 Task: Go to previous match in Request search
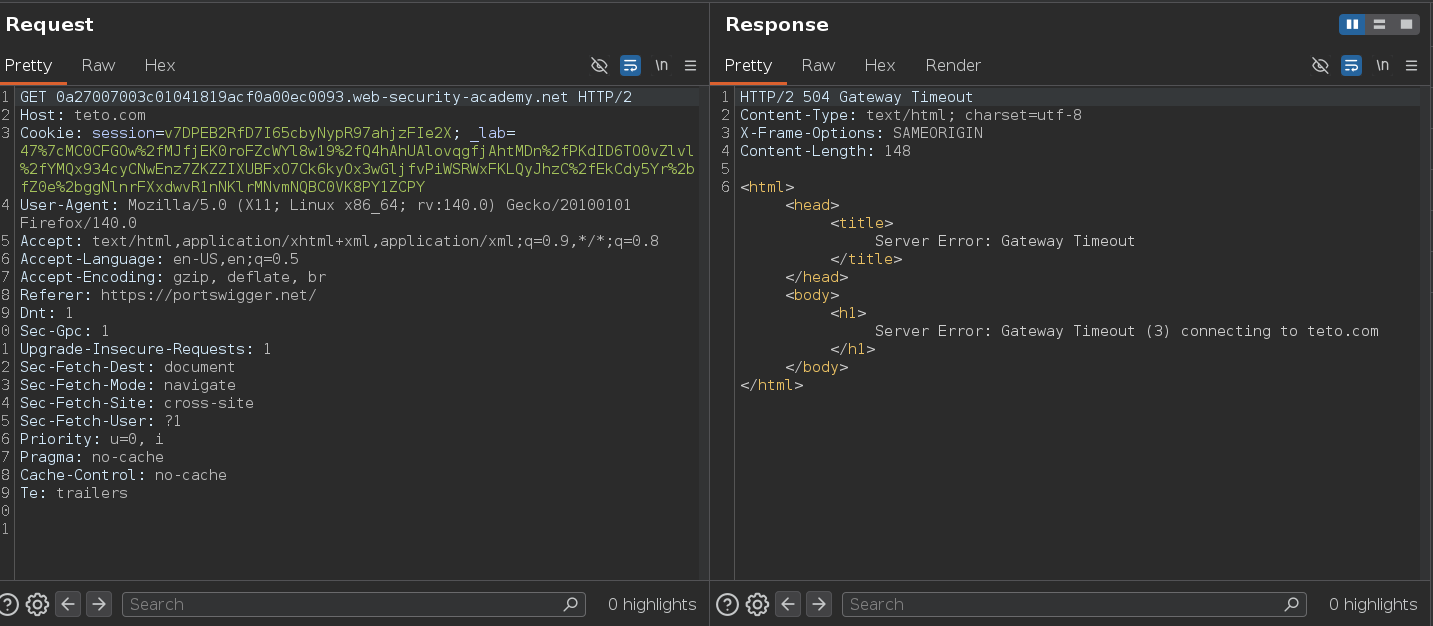coord(68,604)
